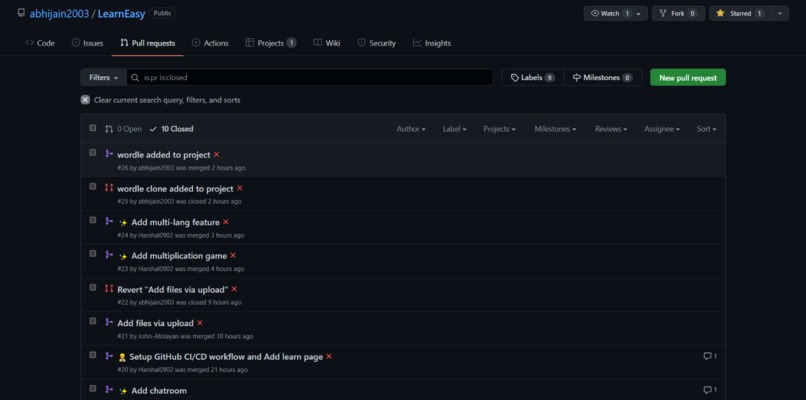Switch to the Issues tab
806x400 pixels.
[87, 43]
